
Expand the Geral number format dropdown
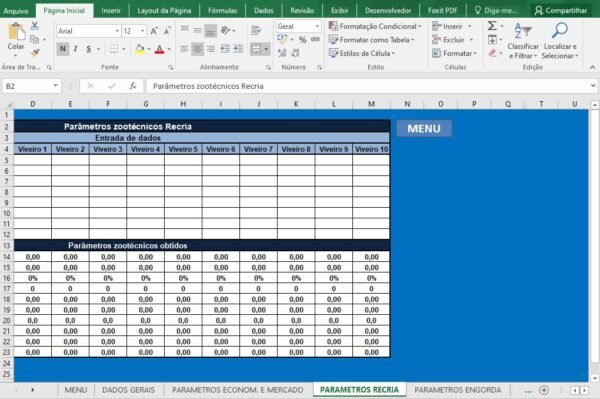pyautogui.click(x=317, y=26)
